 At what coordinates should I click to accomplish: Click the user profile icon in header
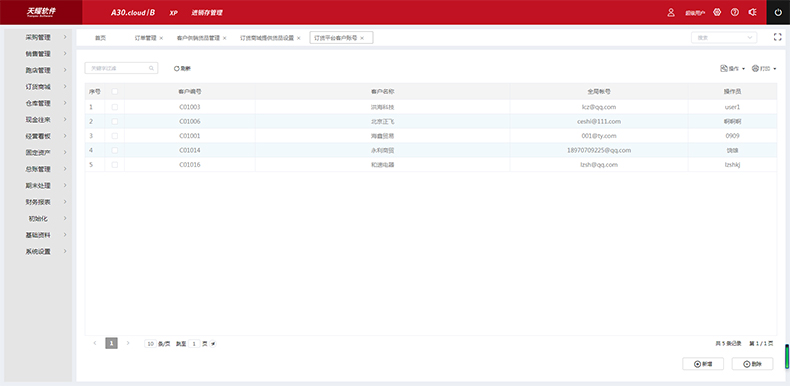click(x=671, y=13)
